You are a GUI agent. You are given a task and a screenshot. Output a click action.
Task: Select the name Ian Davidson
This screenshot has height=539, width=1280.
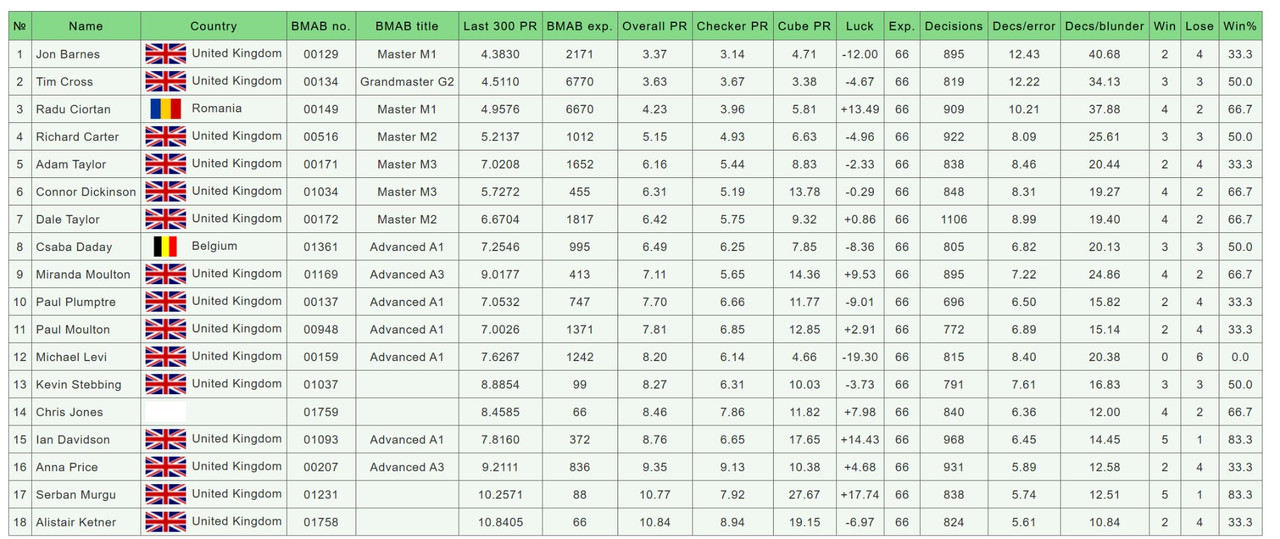[x=71, y=439]
